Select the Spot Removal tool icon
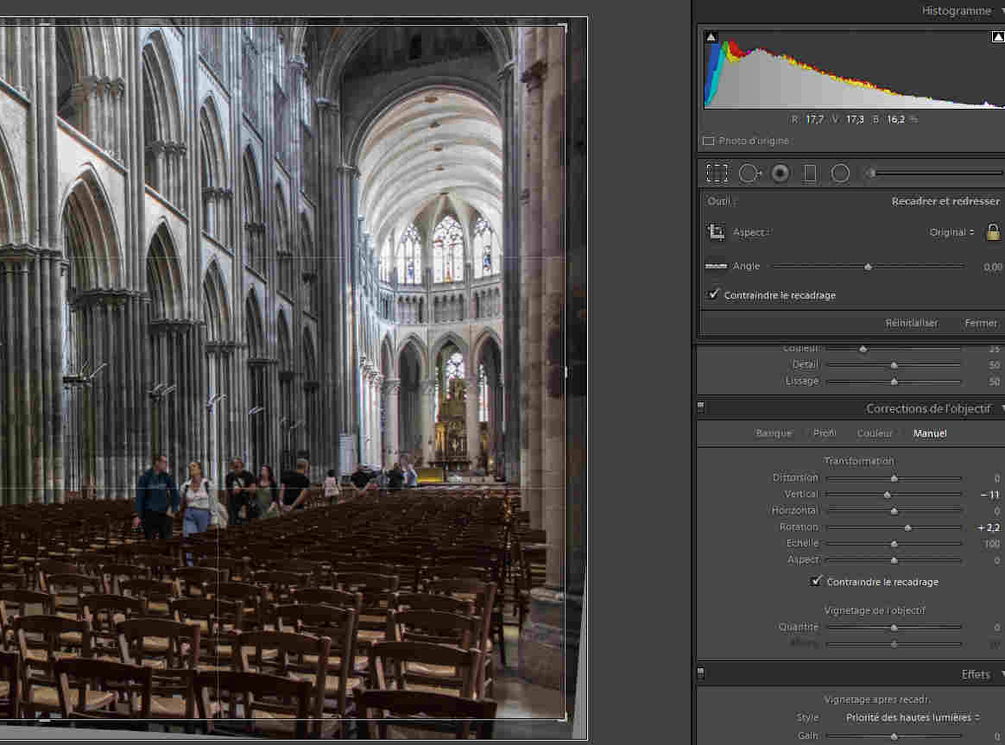The width and height of the screenshot is (1005, 745). click(749, 173)
